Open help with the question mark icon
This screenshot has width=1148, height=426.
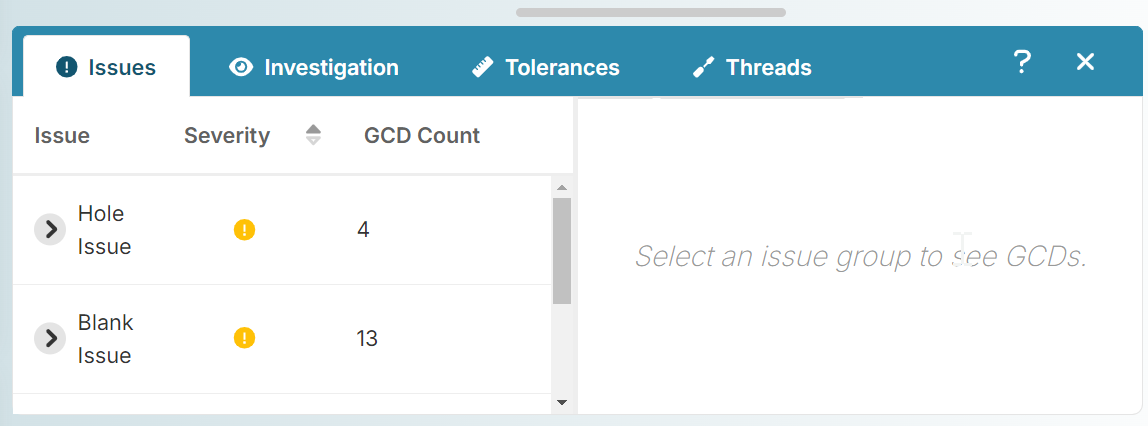coord(1022,62)
